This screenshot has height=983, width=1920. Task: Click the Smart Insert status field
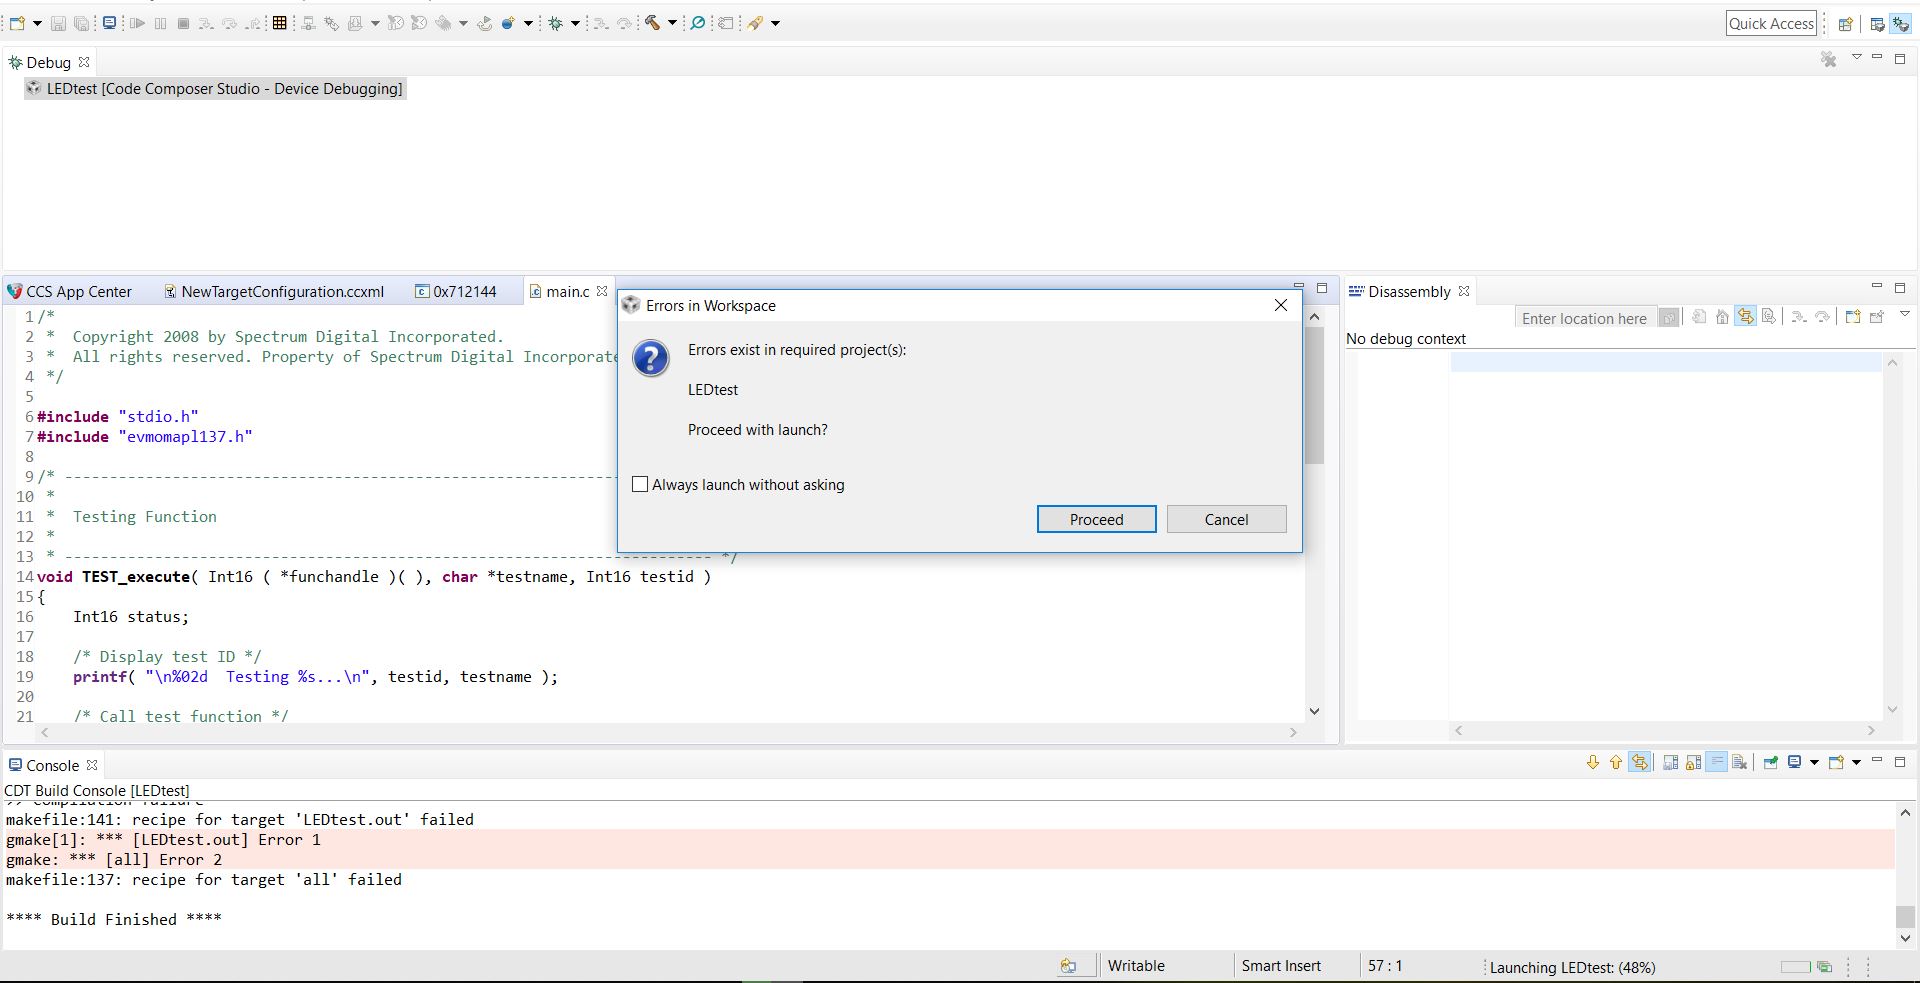[x=1281, y=966]
